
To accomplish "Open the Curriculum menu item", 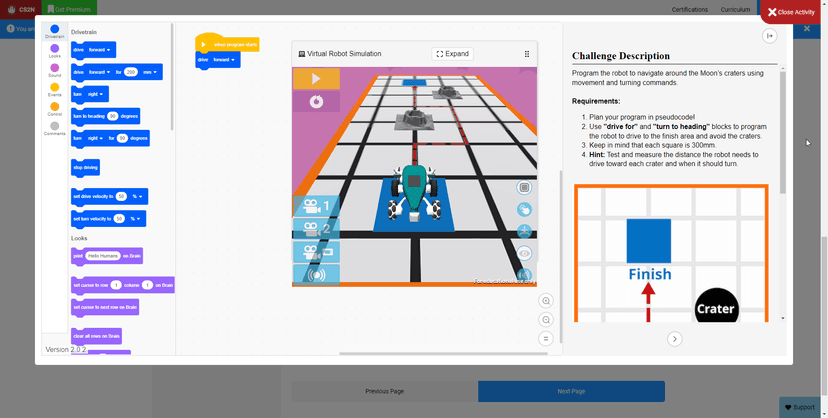I will [x=735, y=10].
